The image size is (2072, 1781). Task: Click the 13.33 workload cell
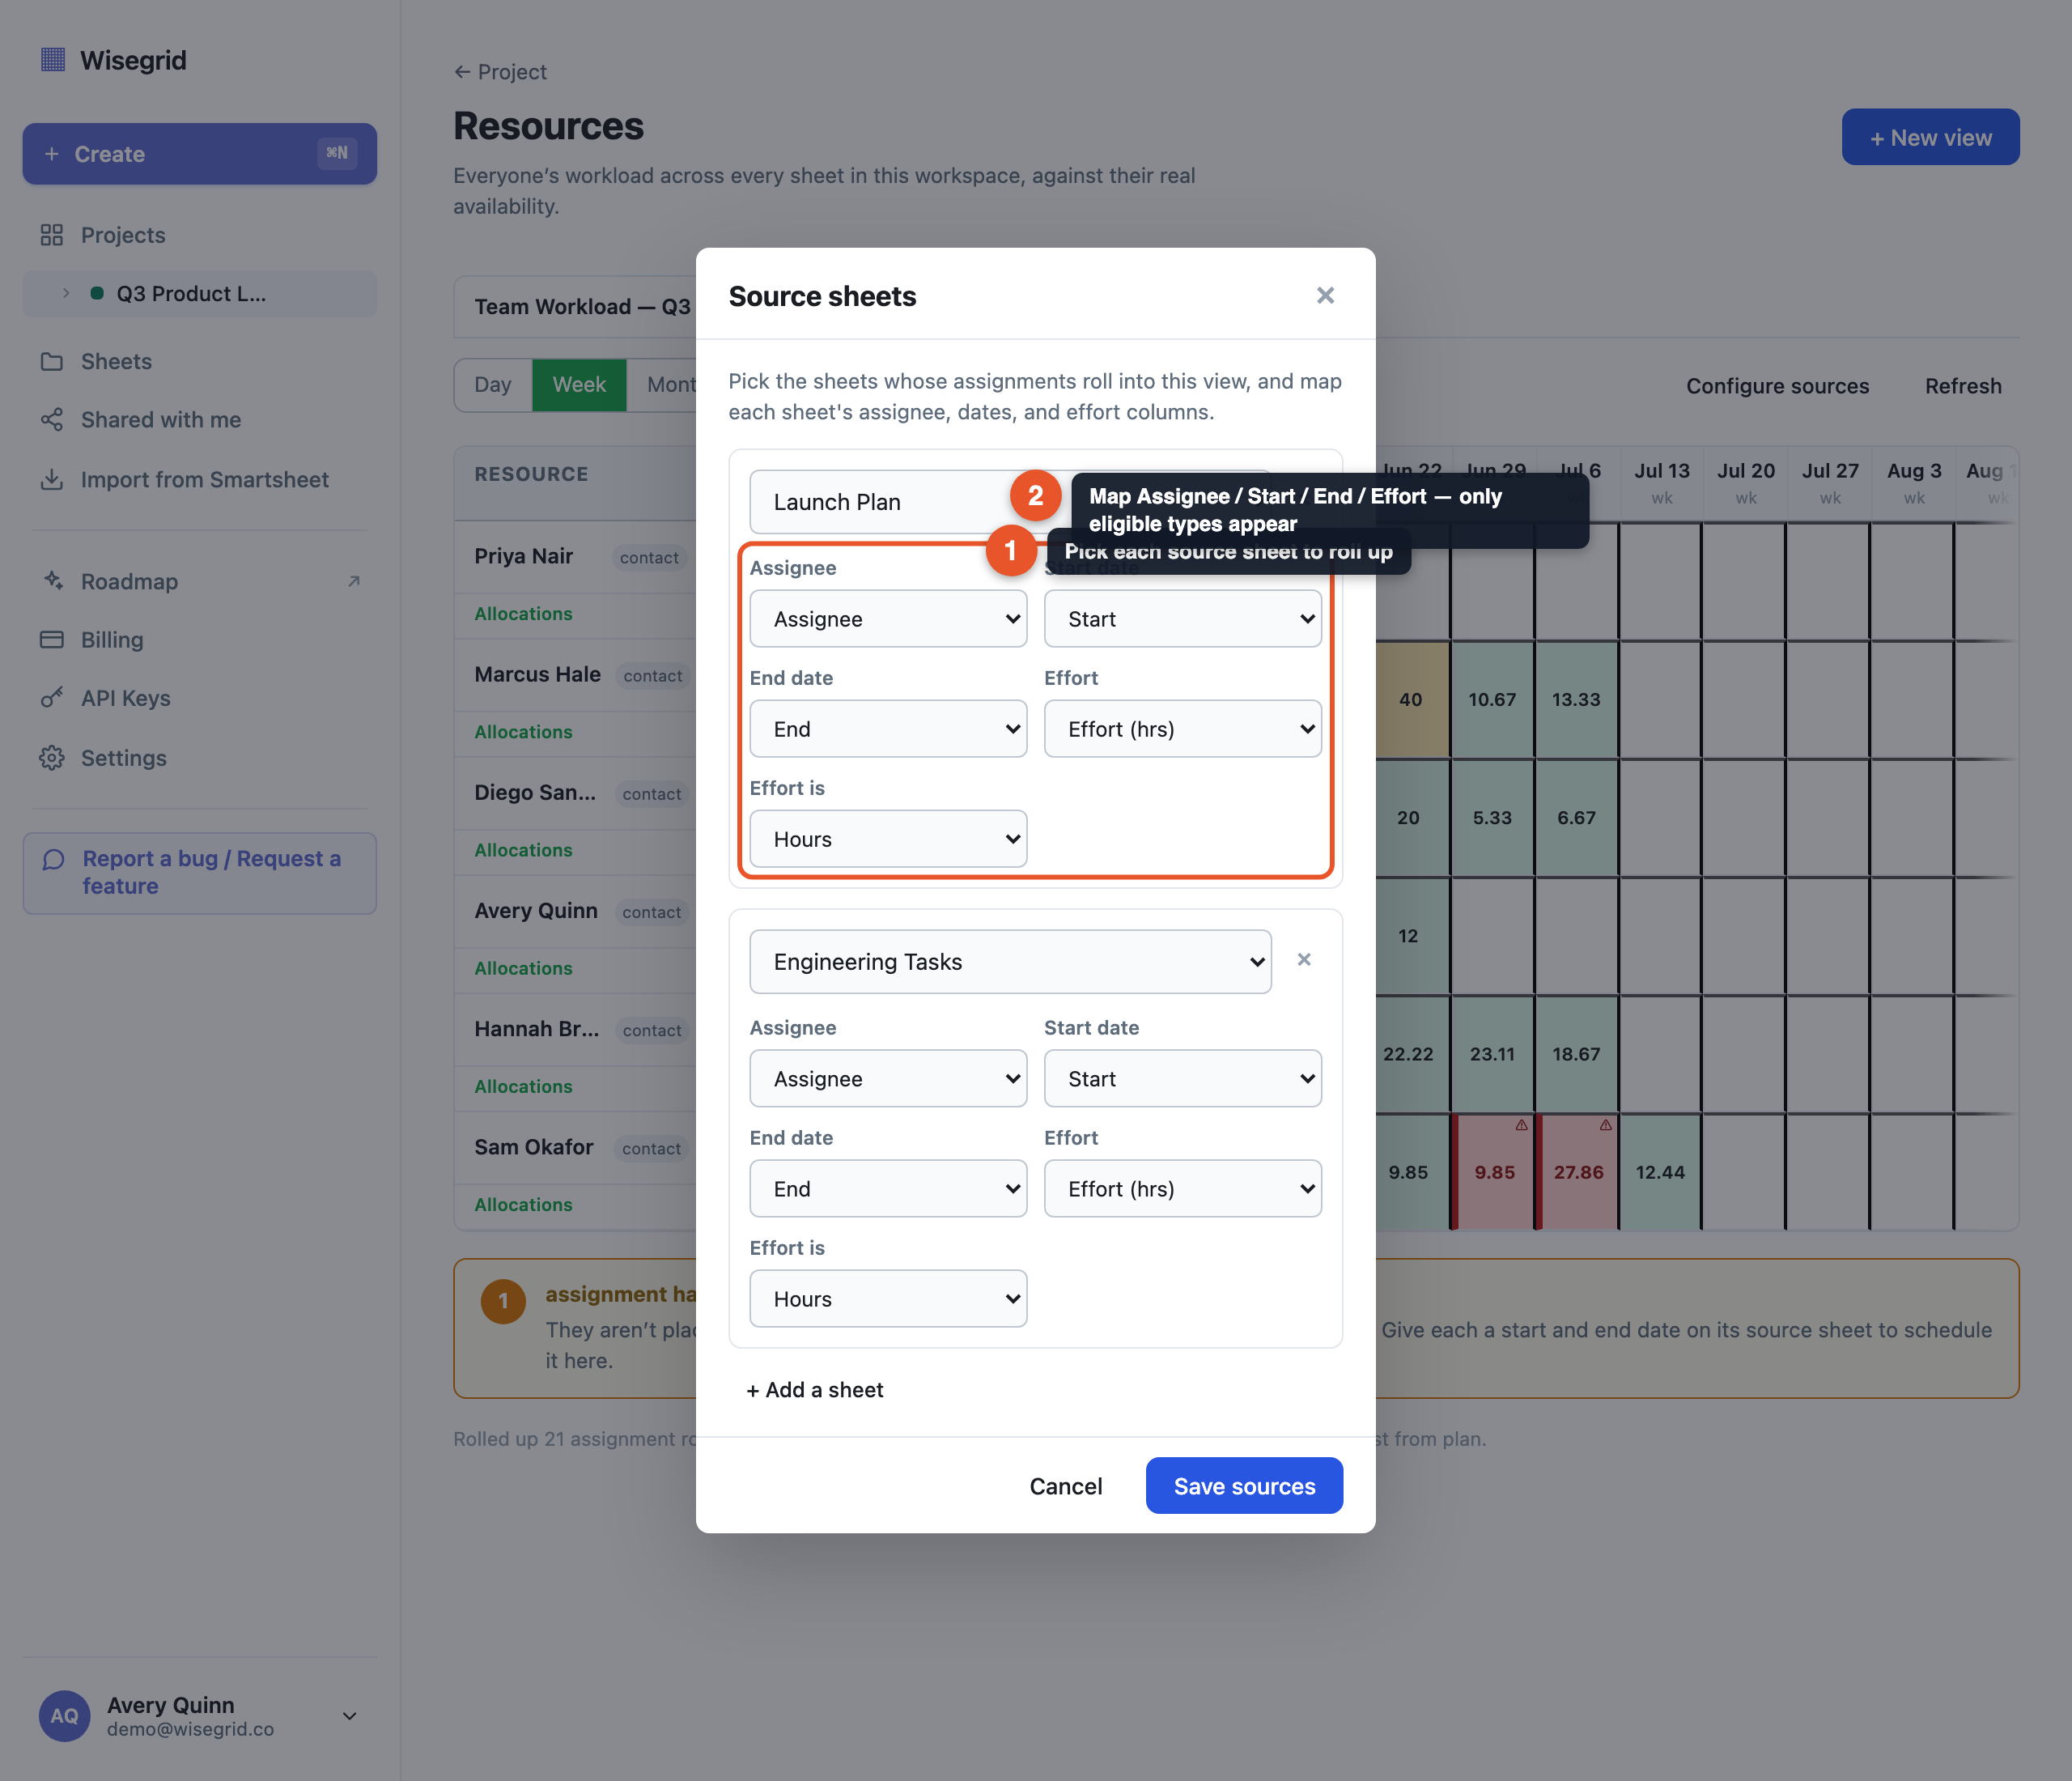[x=1576, y=700]
